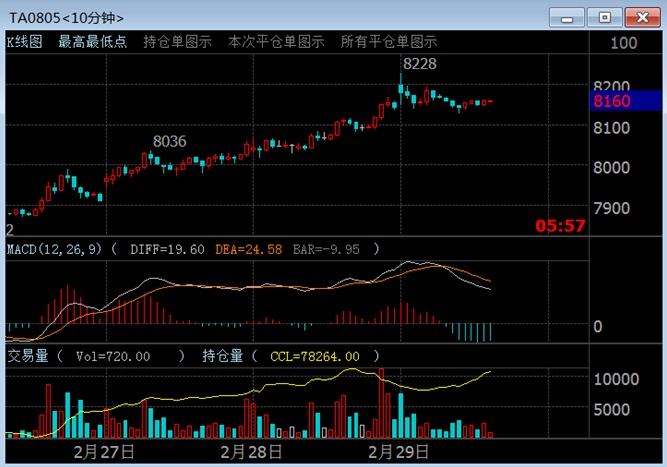Click the TA0805<10分钟> window title
Viewport: 667px width, 467px height.
coord(66,18)
